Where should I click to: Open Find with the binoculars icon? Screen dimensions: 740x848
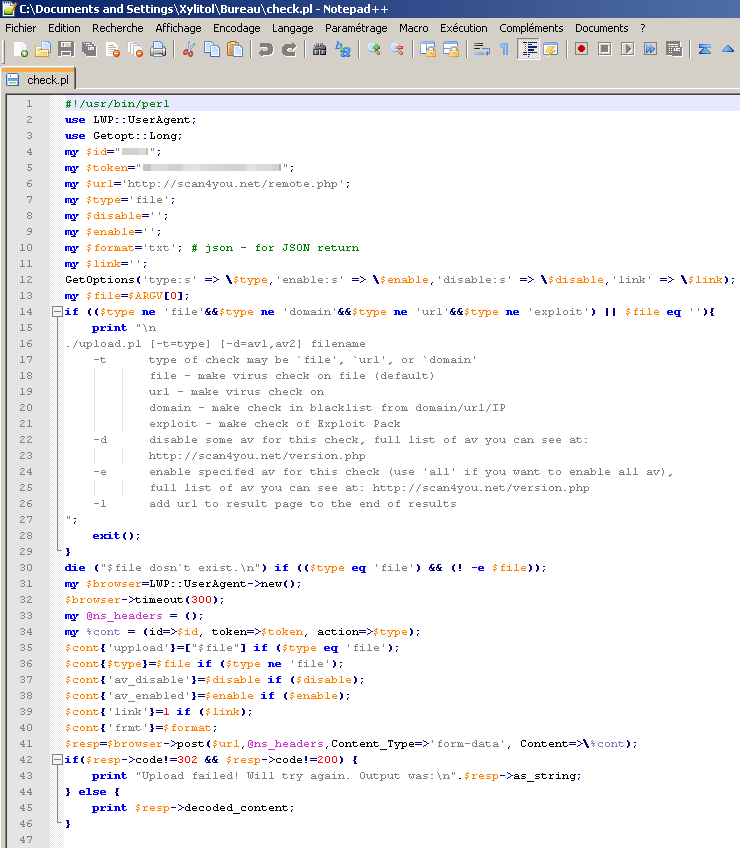click(320, 50)
